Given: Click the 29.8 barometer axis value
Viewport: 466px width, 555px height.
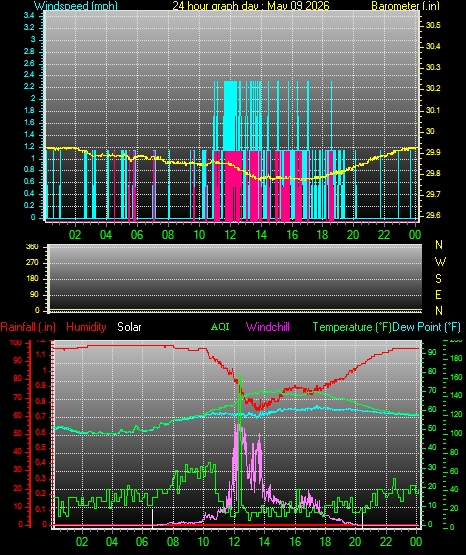Looking at the screenshot, I should tap(433, 173).
